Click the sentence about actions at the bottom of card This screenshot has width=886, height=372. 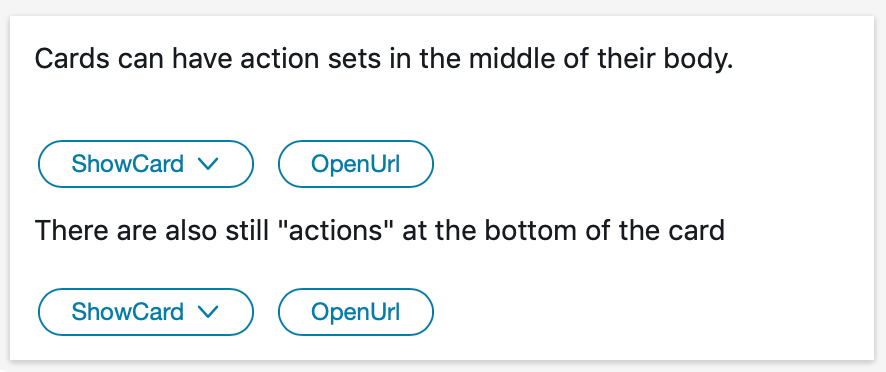pyautogui.click(x=380, y=231)
